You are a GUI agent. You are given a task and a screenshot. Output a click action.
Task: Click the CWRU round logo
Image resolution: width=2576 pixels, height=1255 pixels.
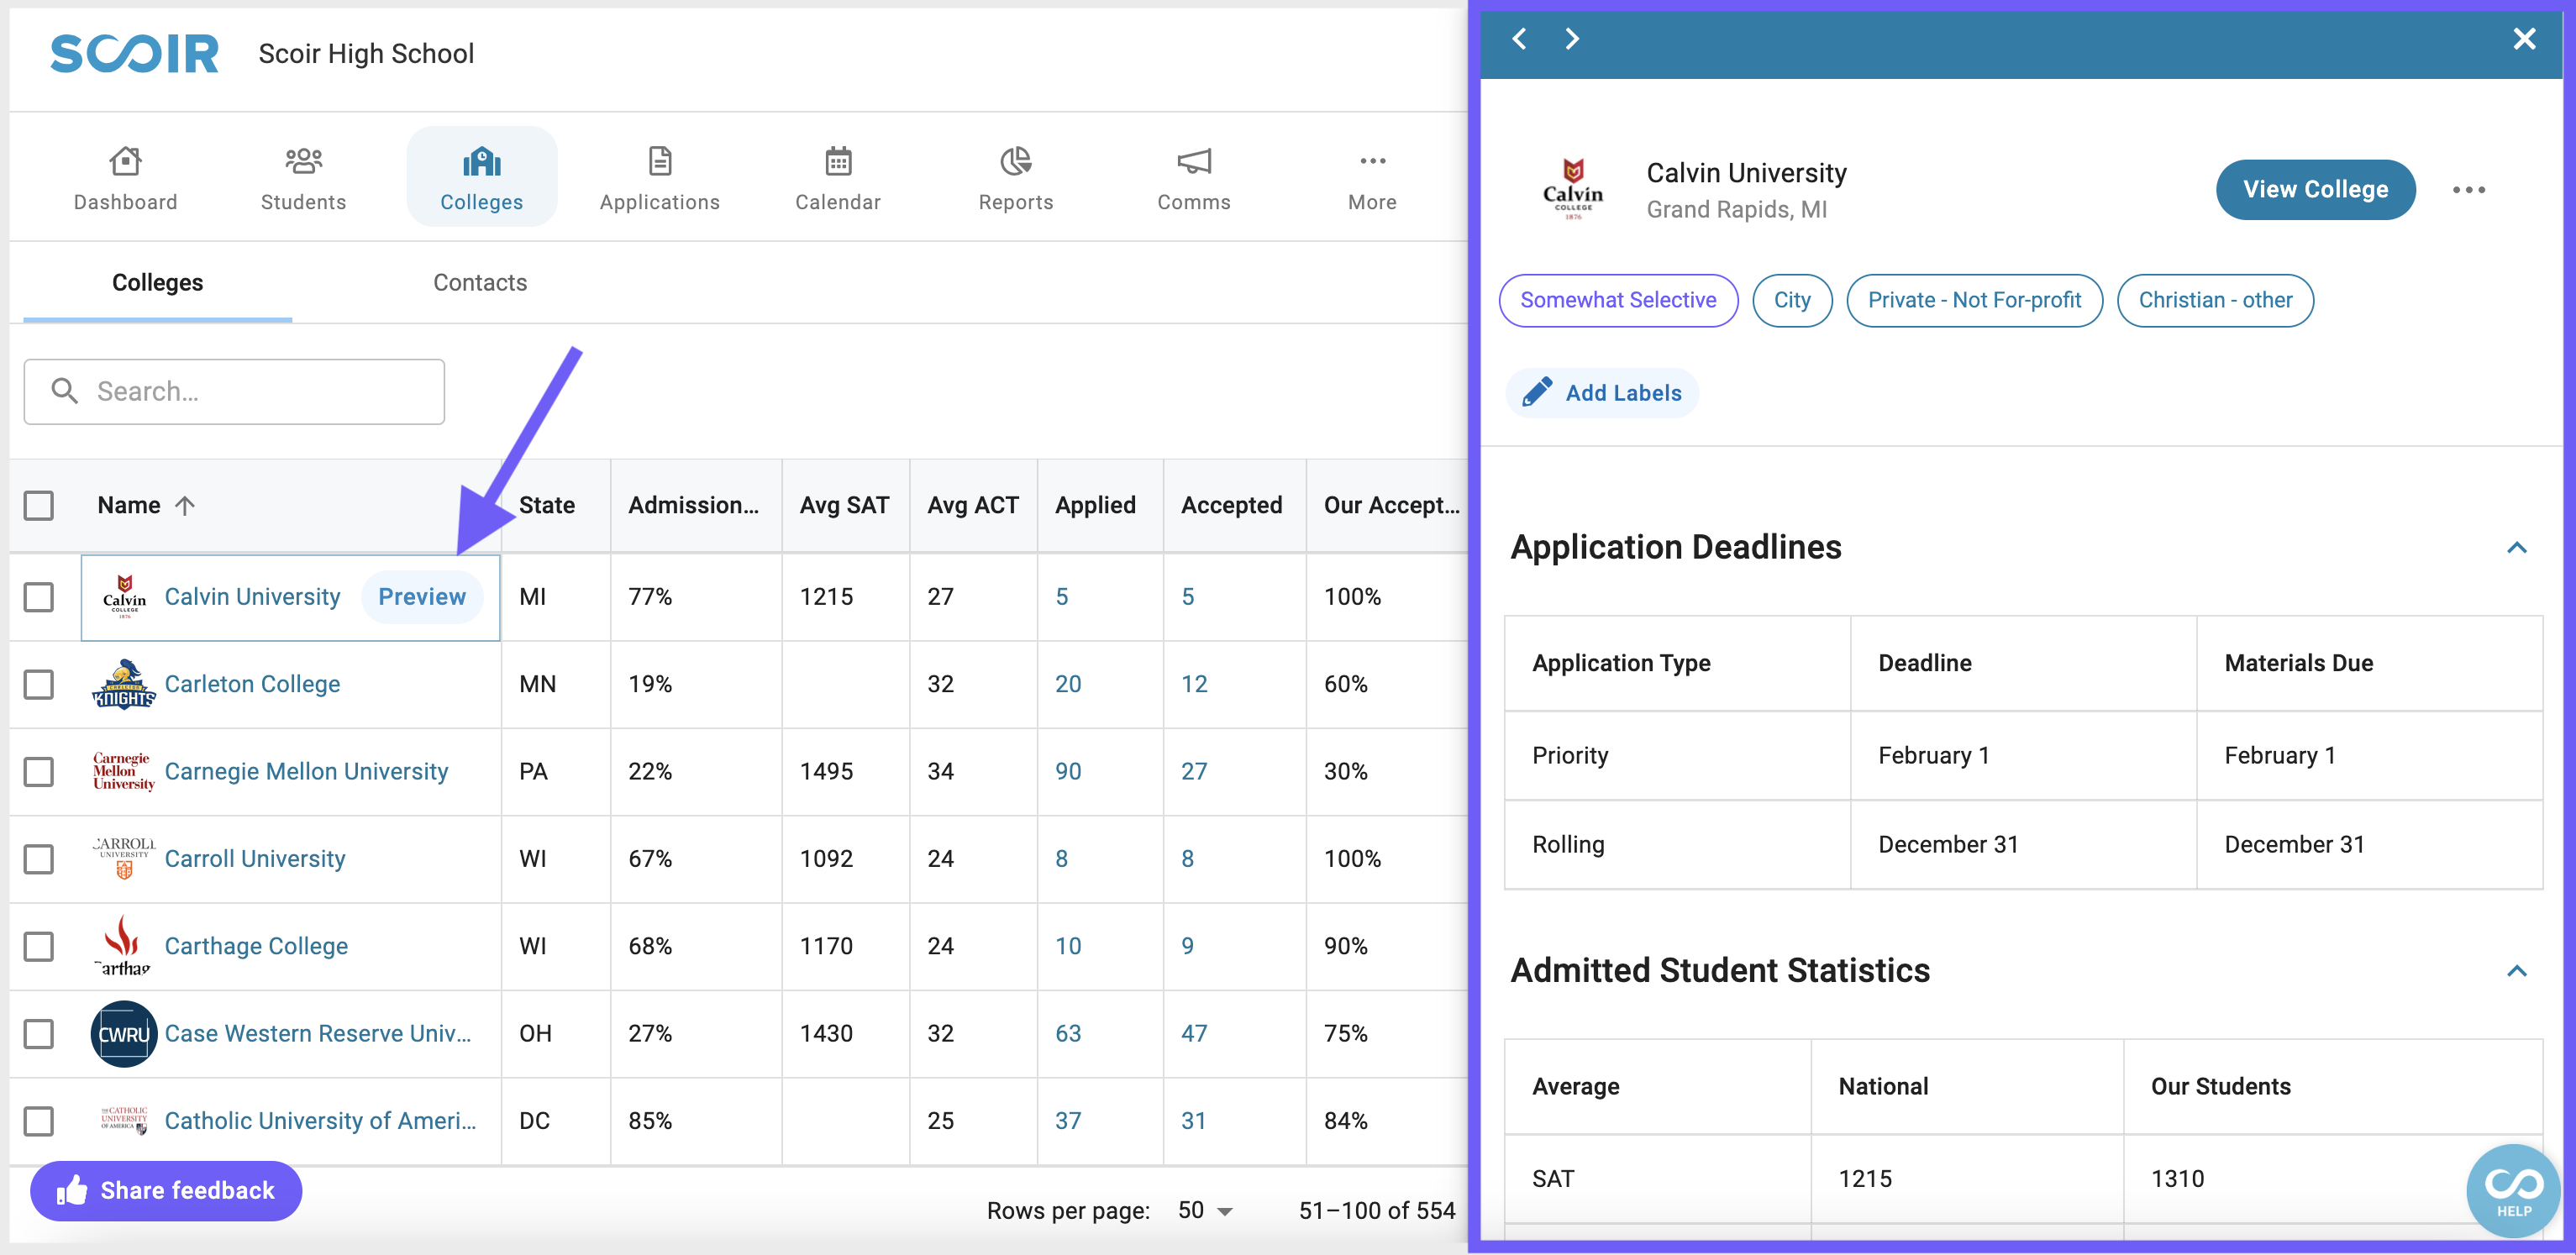pos(124,1033)
